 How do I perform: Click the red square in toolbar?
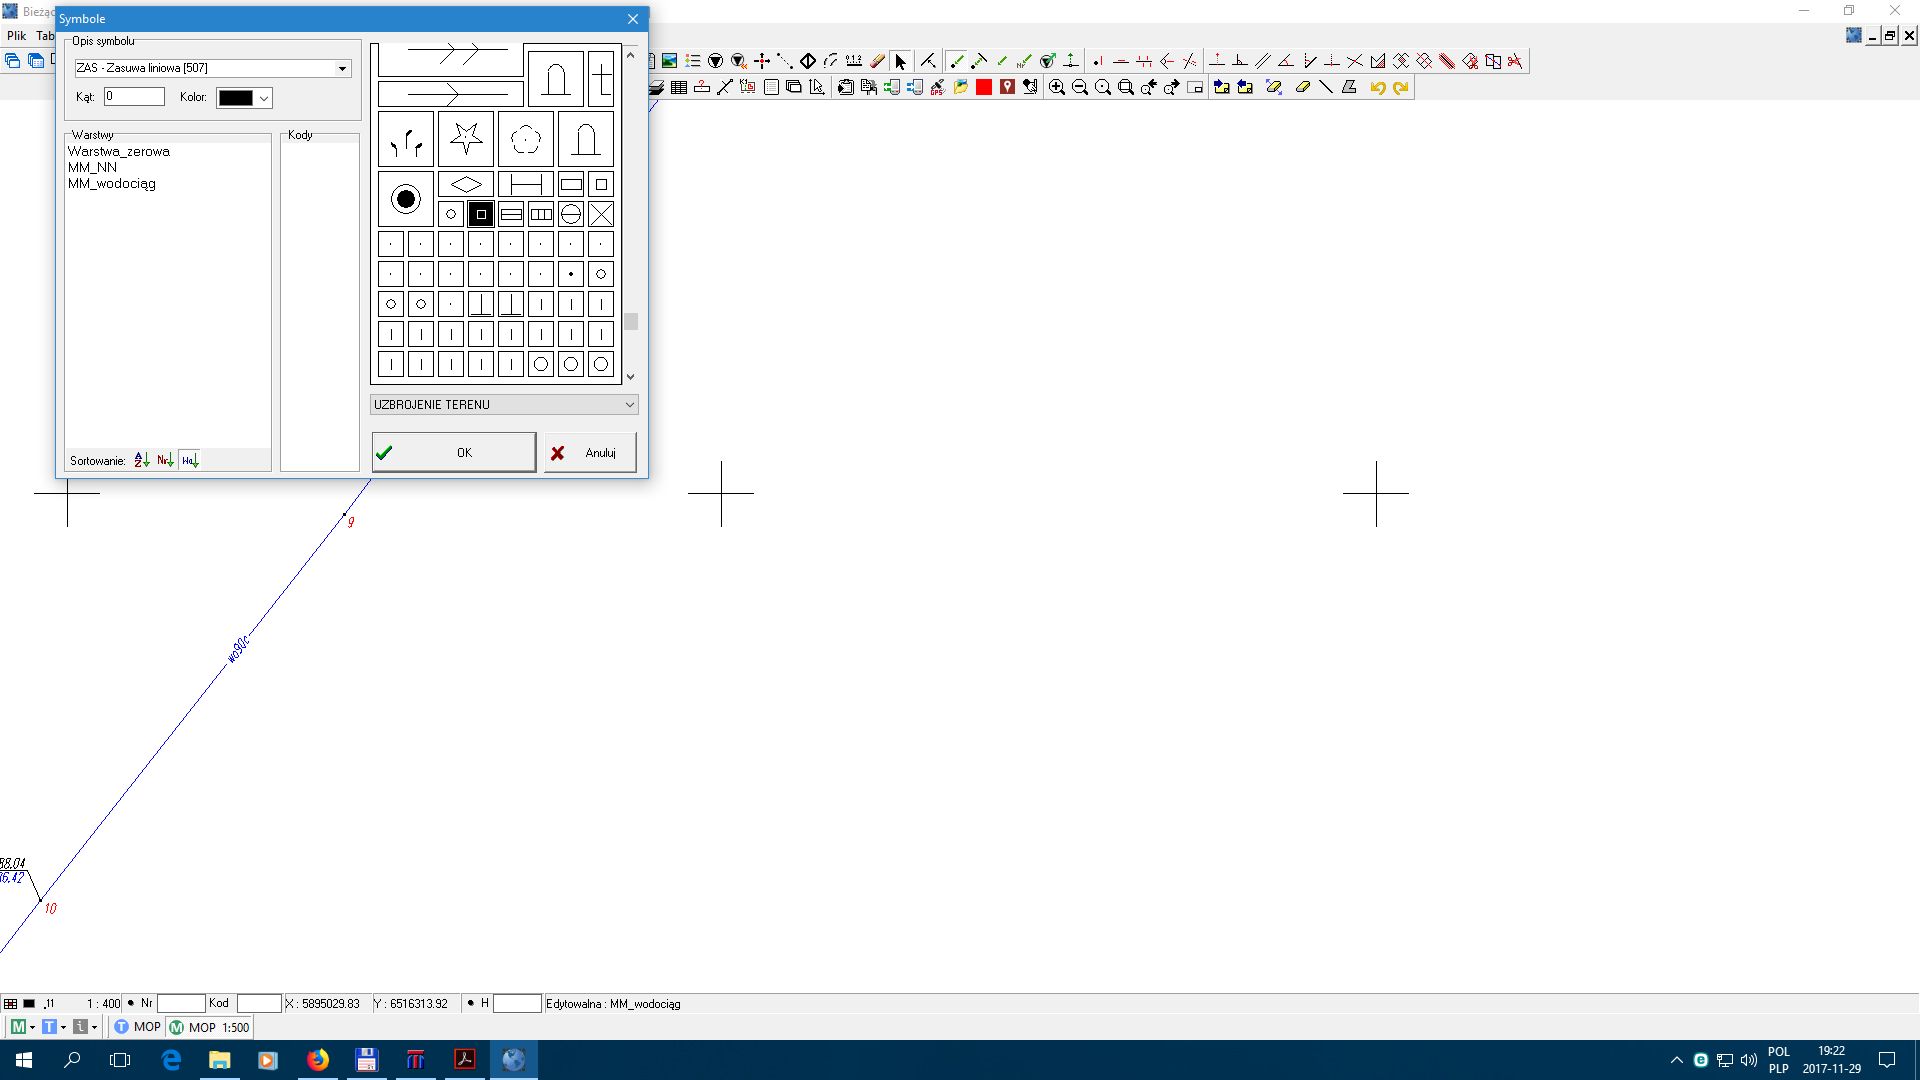tap(984, 88)
